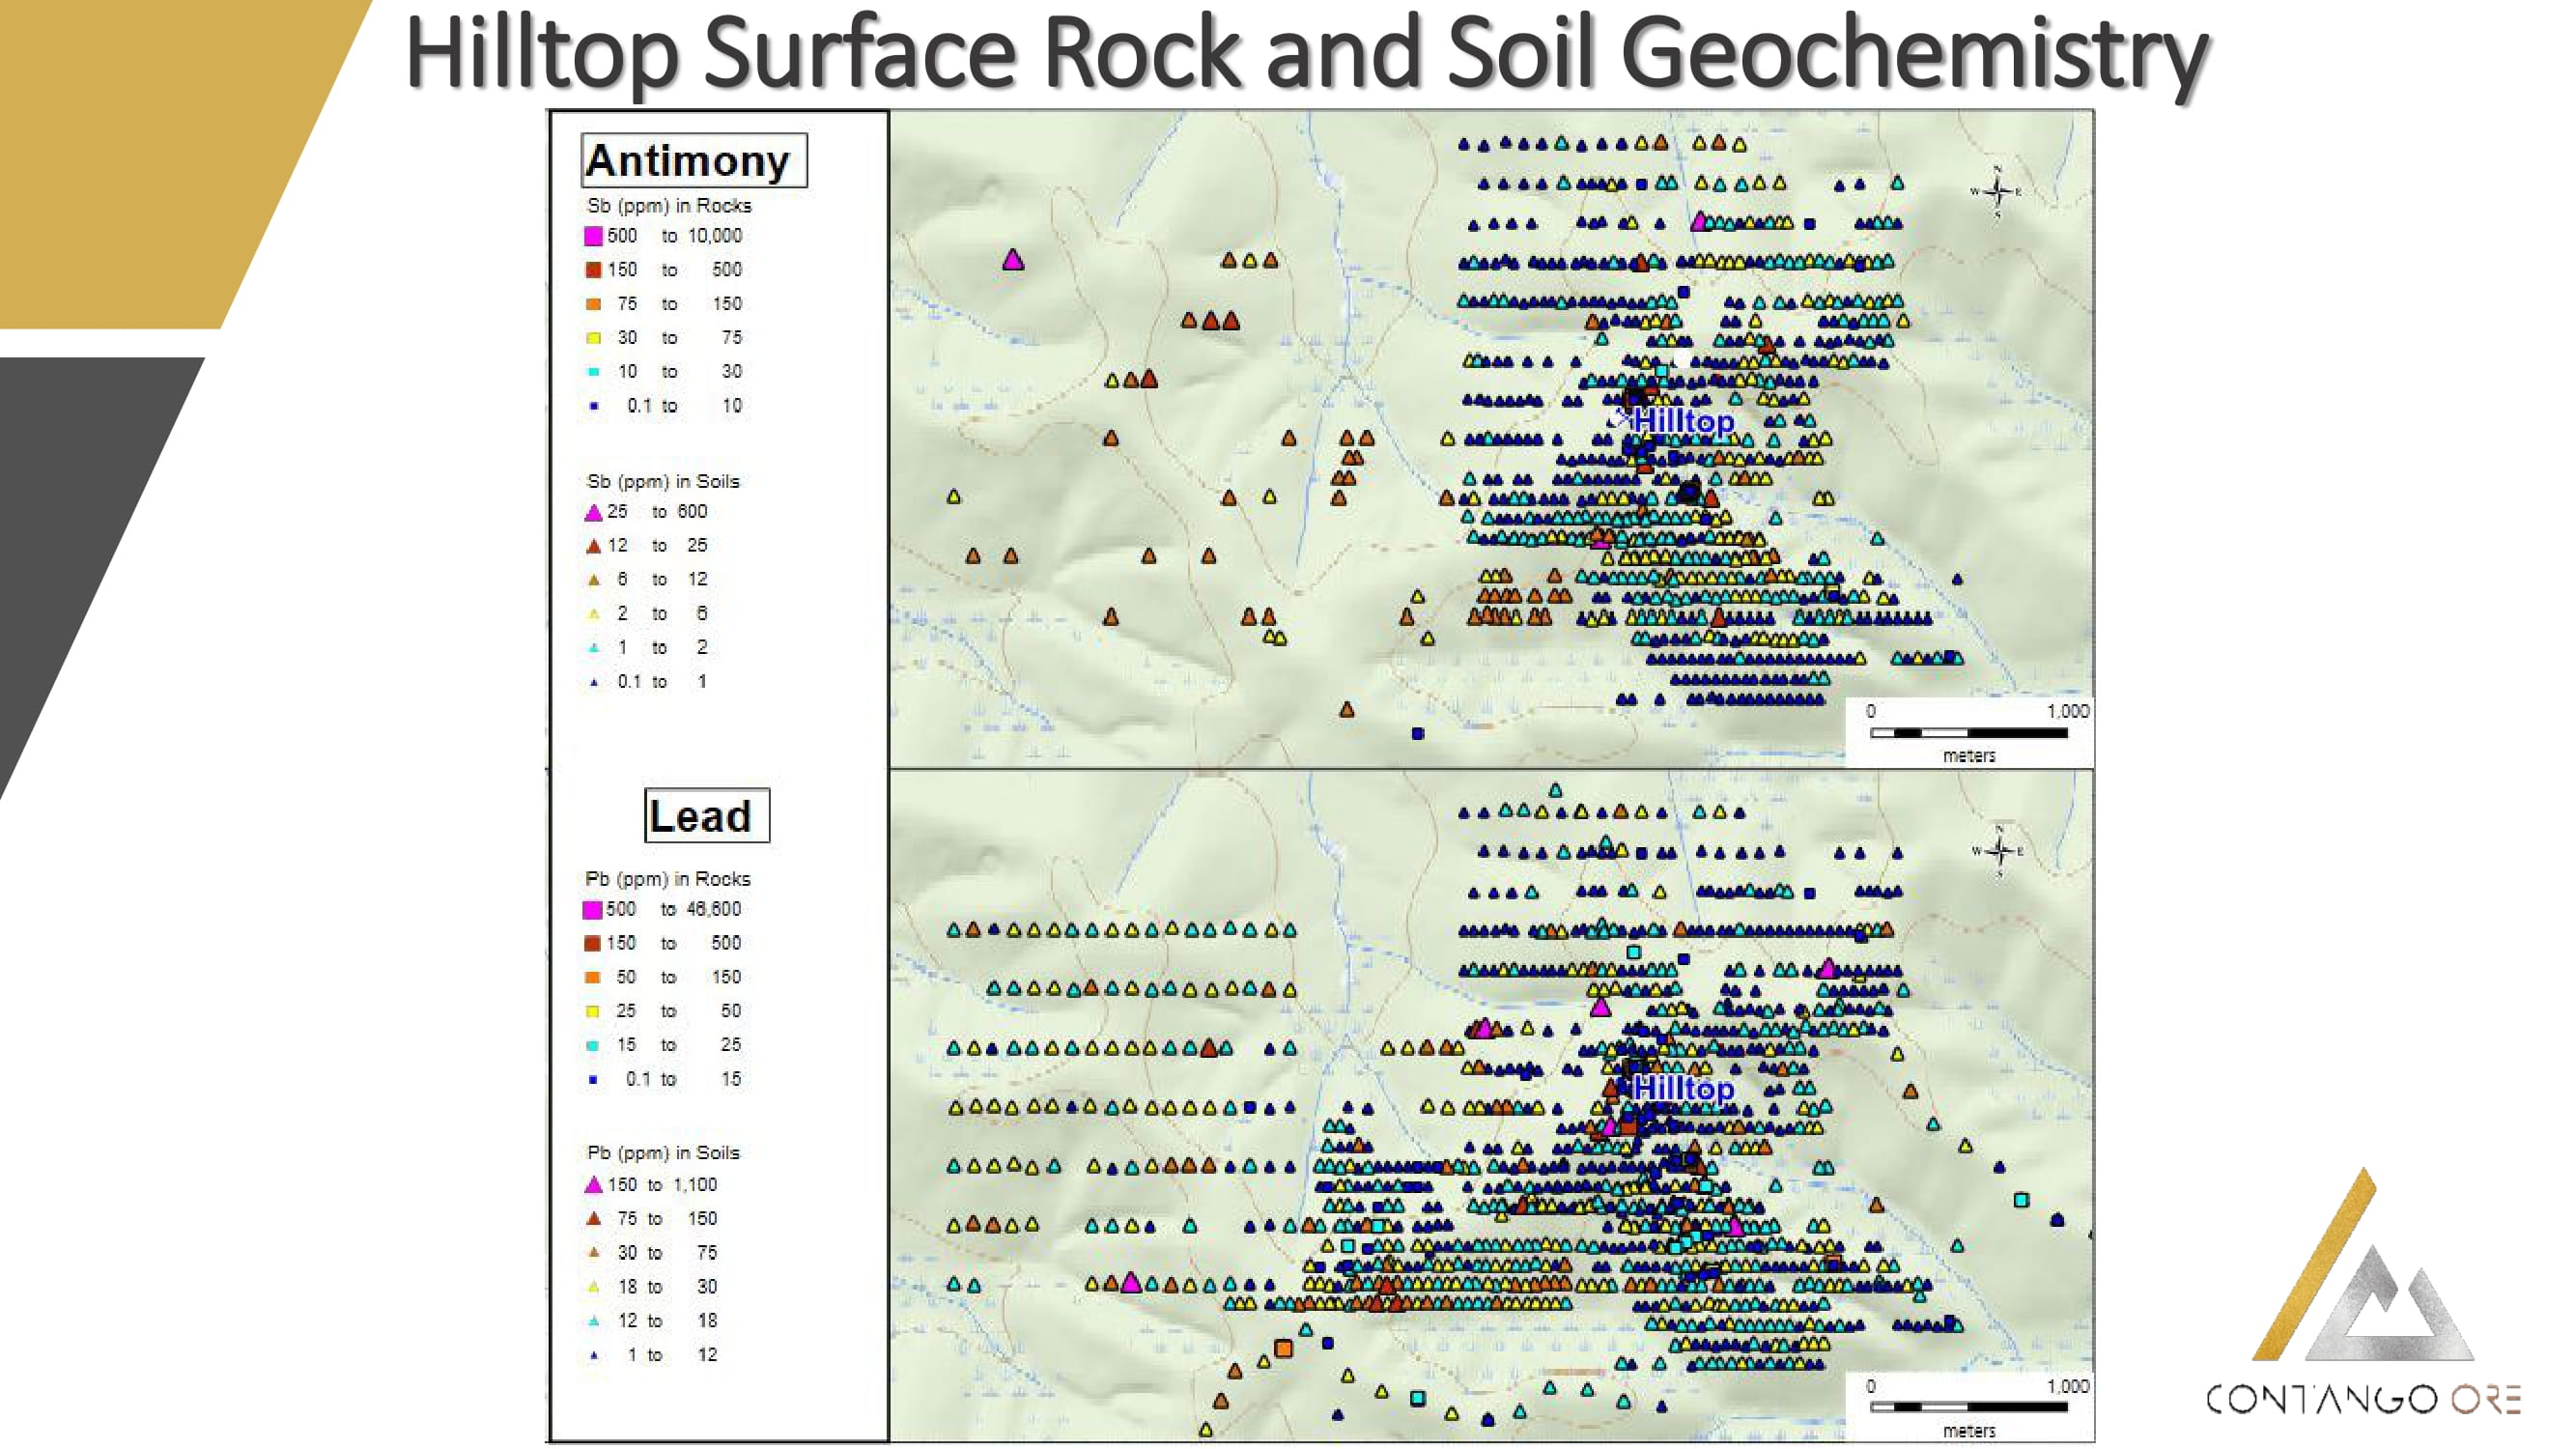
Task: Click the Antimony legend title box
Action: 693,161
